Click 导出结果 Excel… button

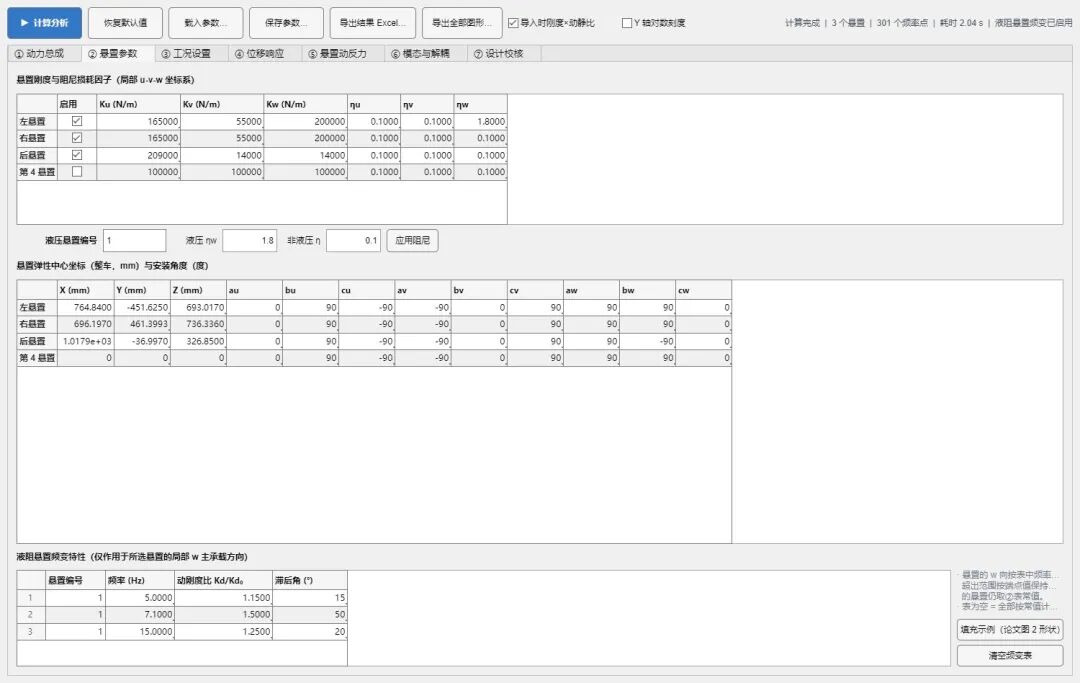tap(373, 23)
